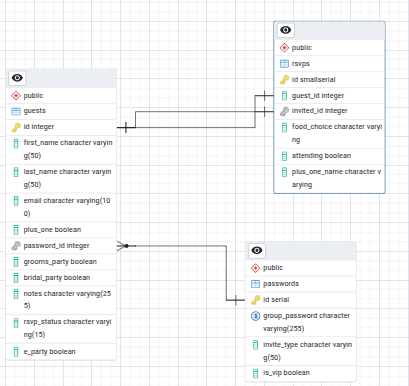Viewport: 409px width, 386px height.
Task: Click the column icon for guest_id integer
Action: pyautogui.click(x=284, y=96)
